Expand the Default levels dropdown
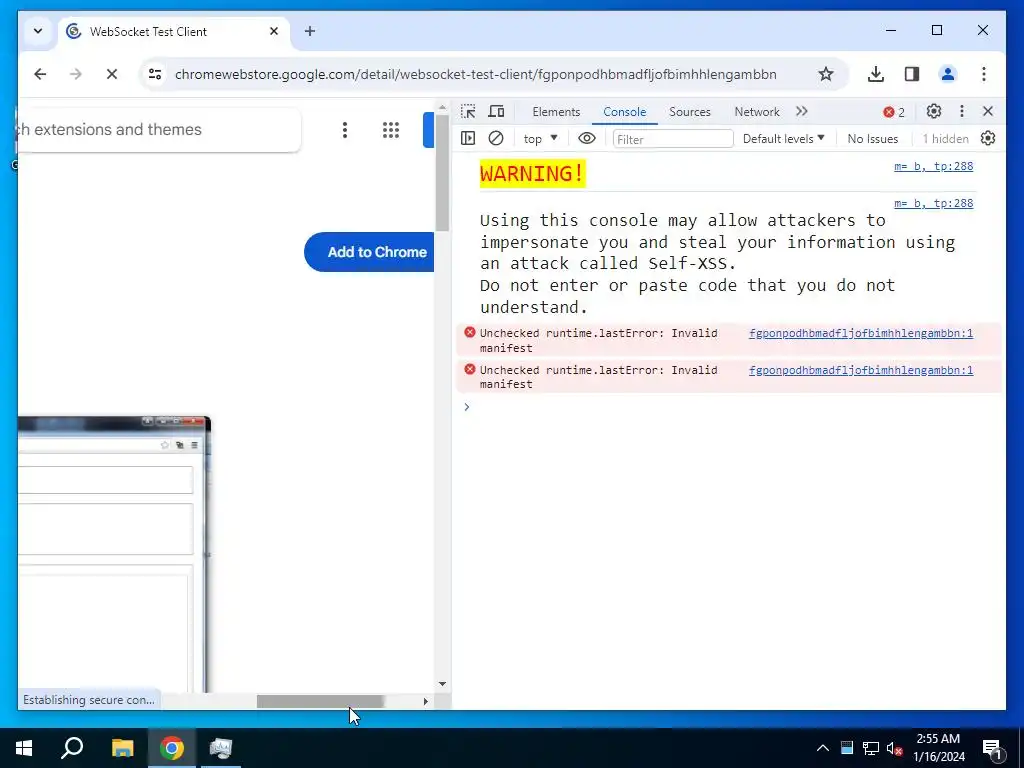The image size is (1024, 768). click(784, 138)
